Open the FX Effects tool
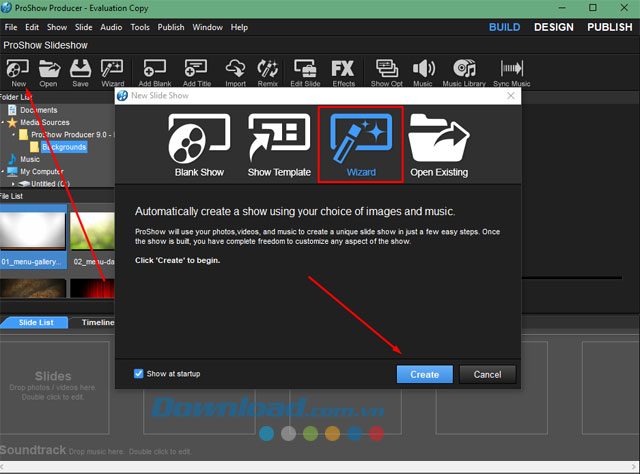This screenshot has width=640, height=474. (x=343, y=73)
